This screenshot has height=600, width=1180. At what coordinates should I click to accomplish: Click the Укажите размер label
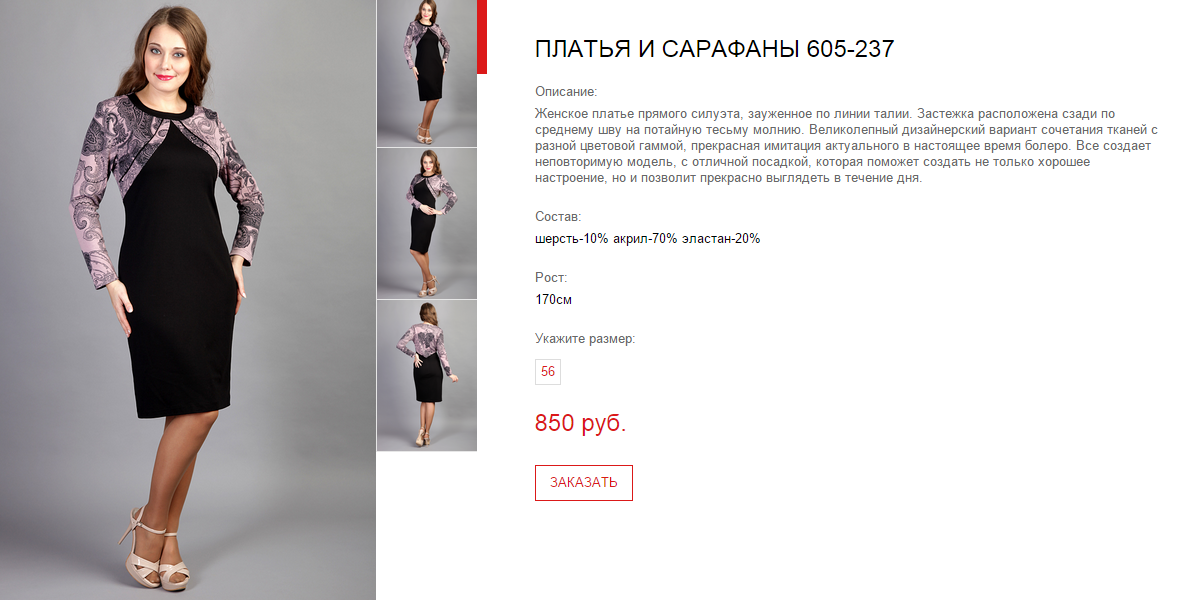pos(585,339)
